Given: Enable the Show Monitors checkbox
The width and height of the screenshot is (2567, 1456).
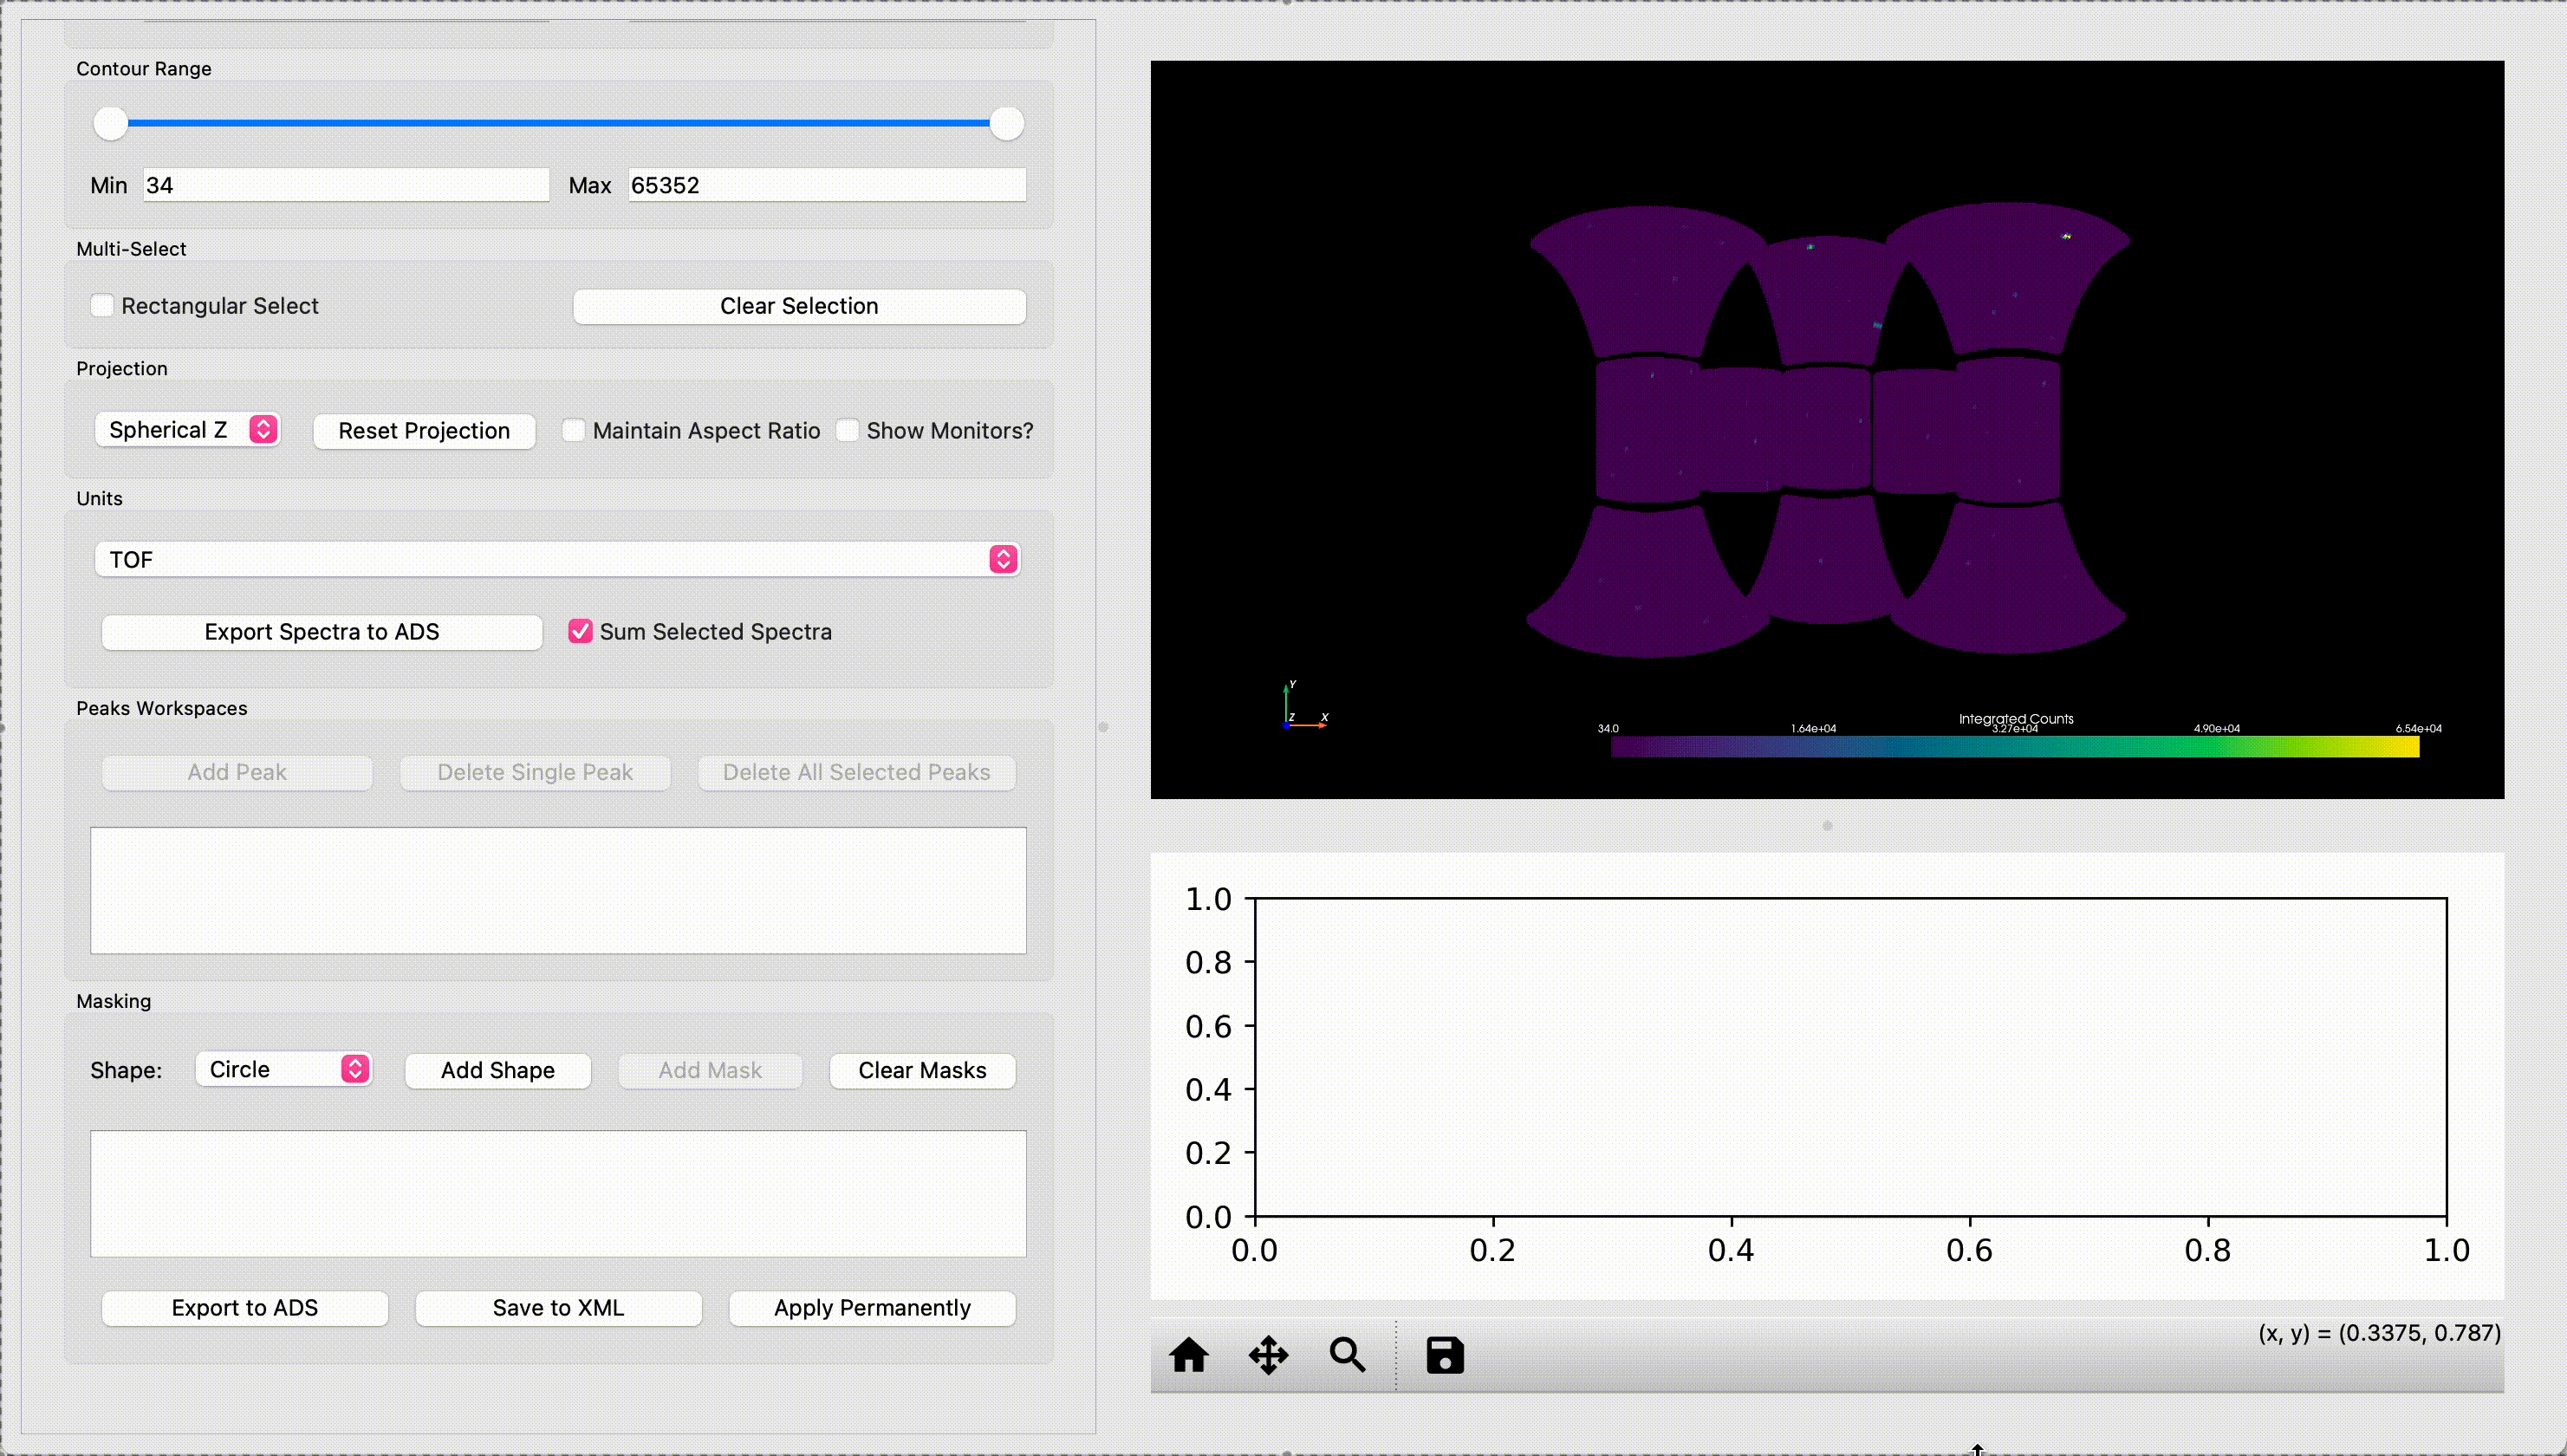Looking at the screenshot, I should pos(847,430).
